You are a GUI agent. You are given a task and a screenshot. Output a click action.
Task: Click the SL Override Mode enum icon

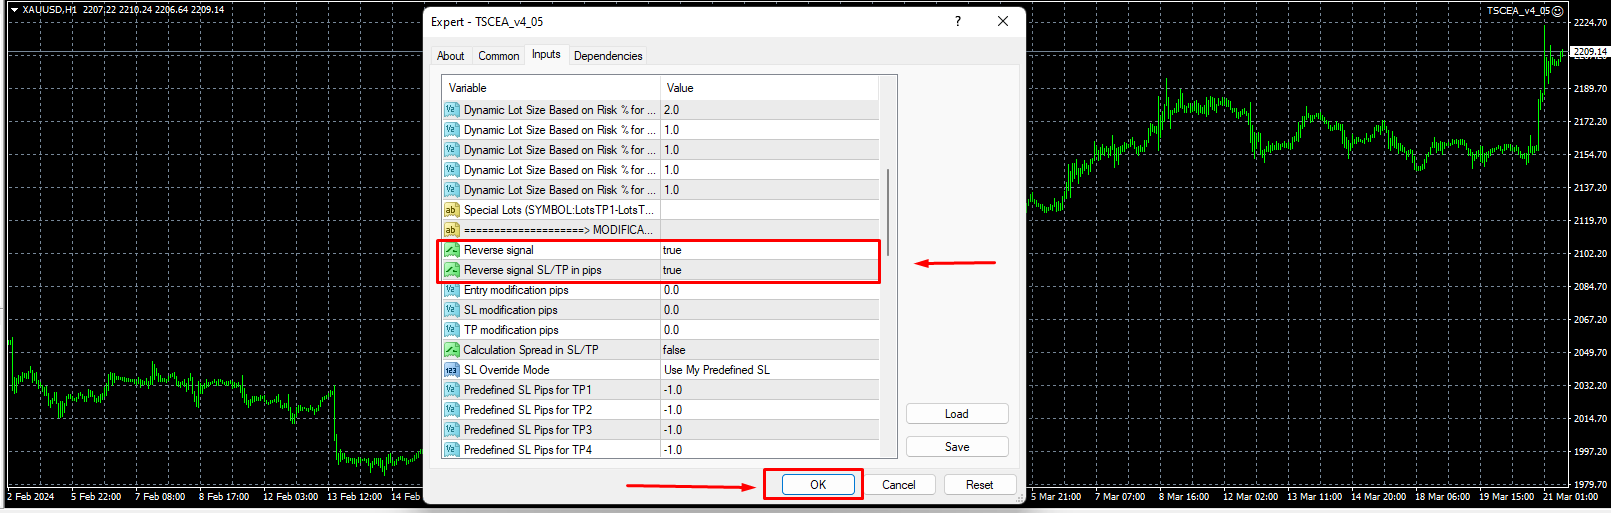[x=451, y=370]
